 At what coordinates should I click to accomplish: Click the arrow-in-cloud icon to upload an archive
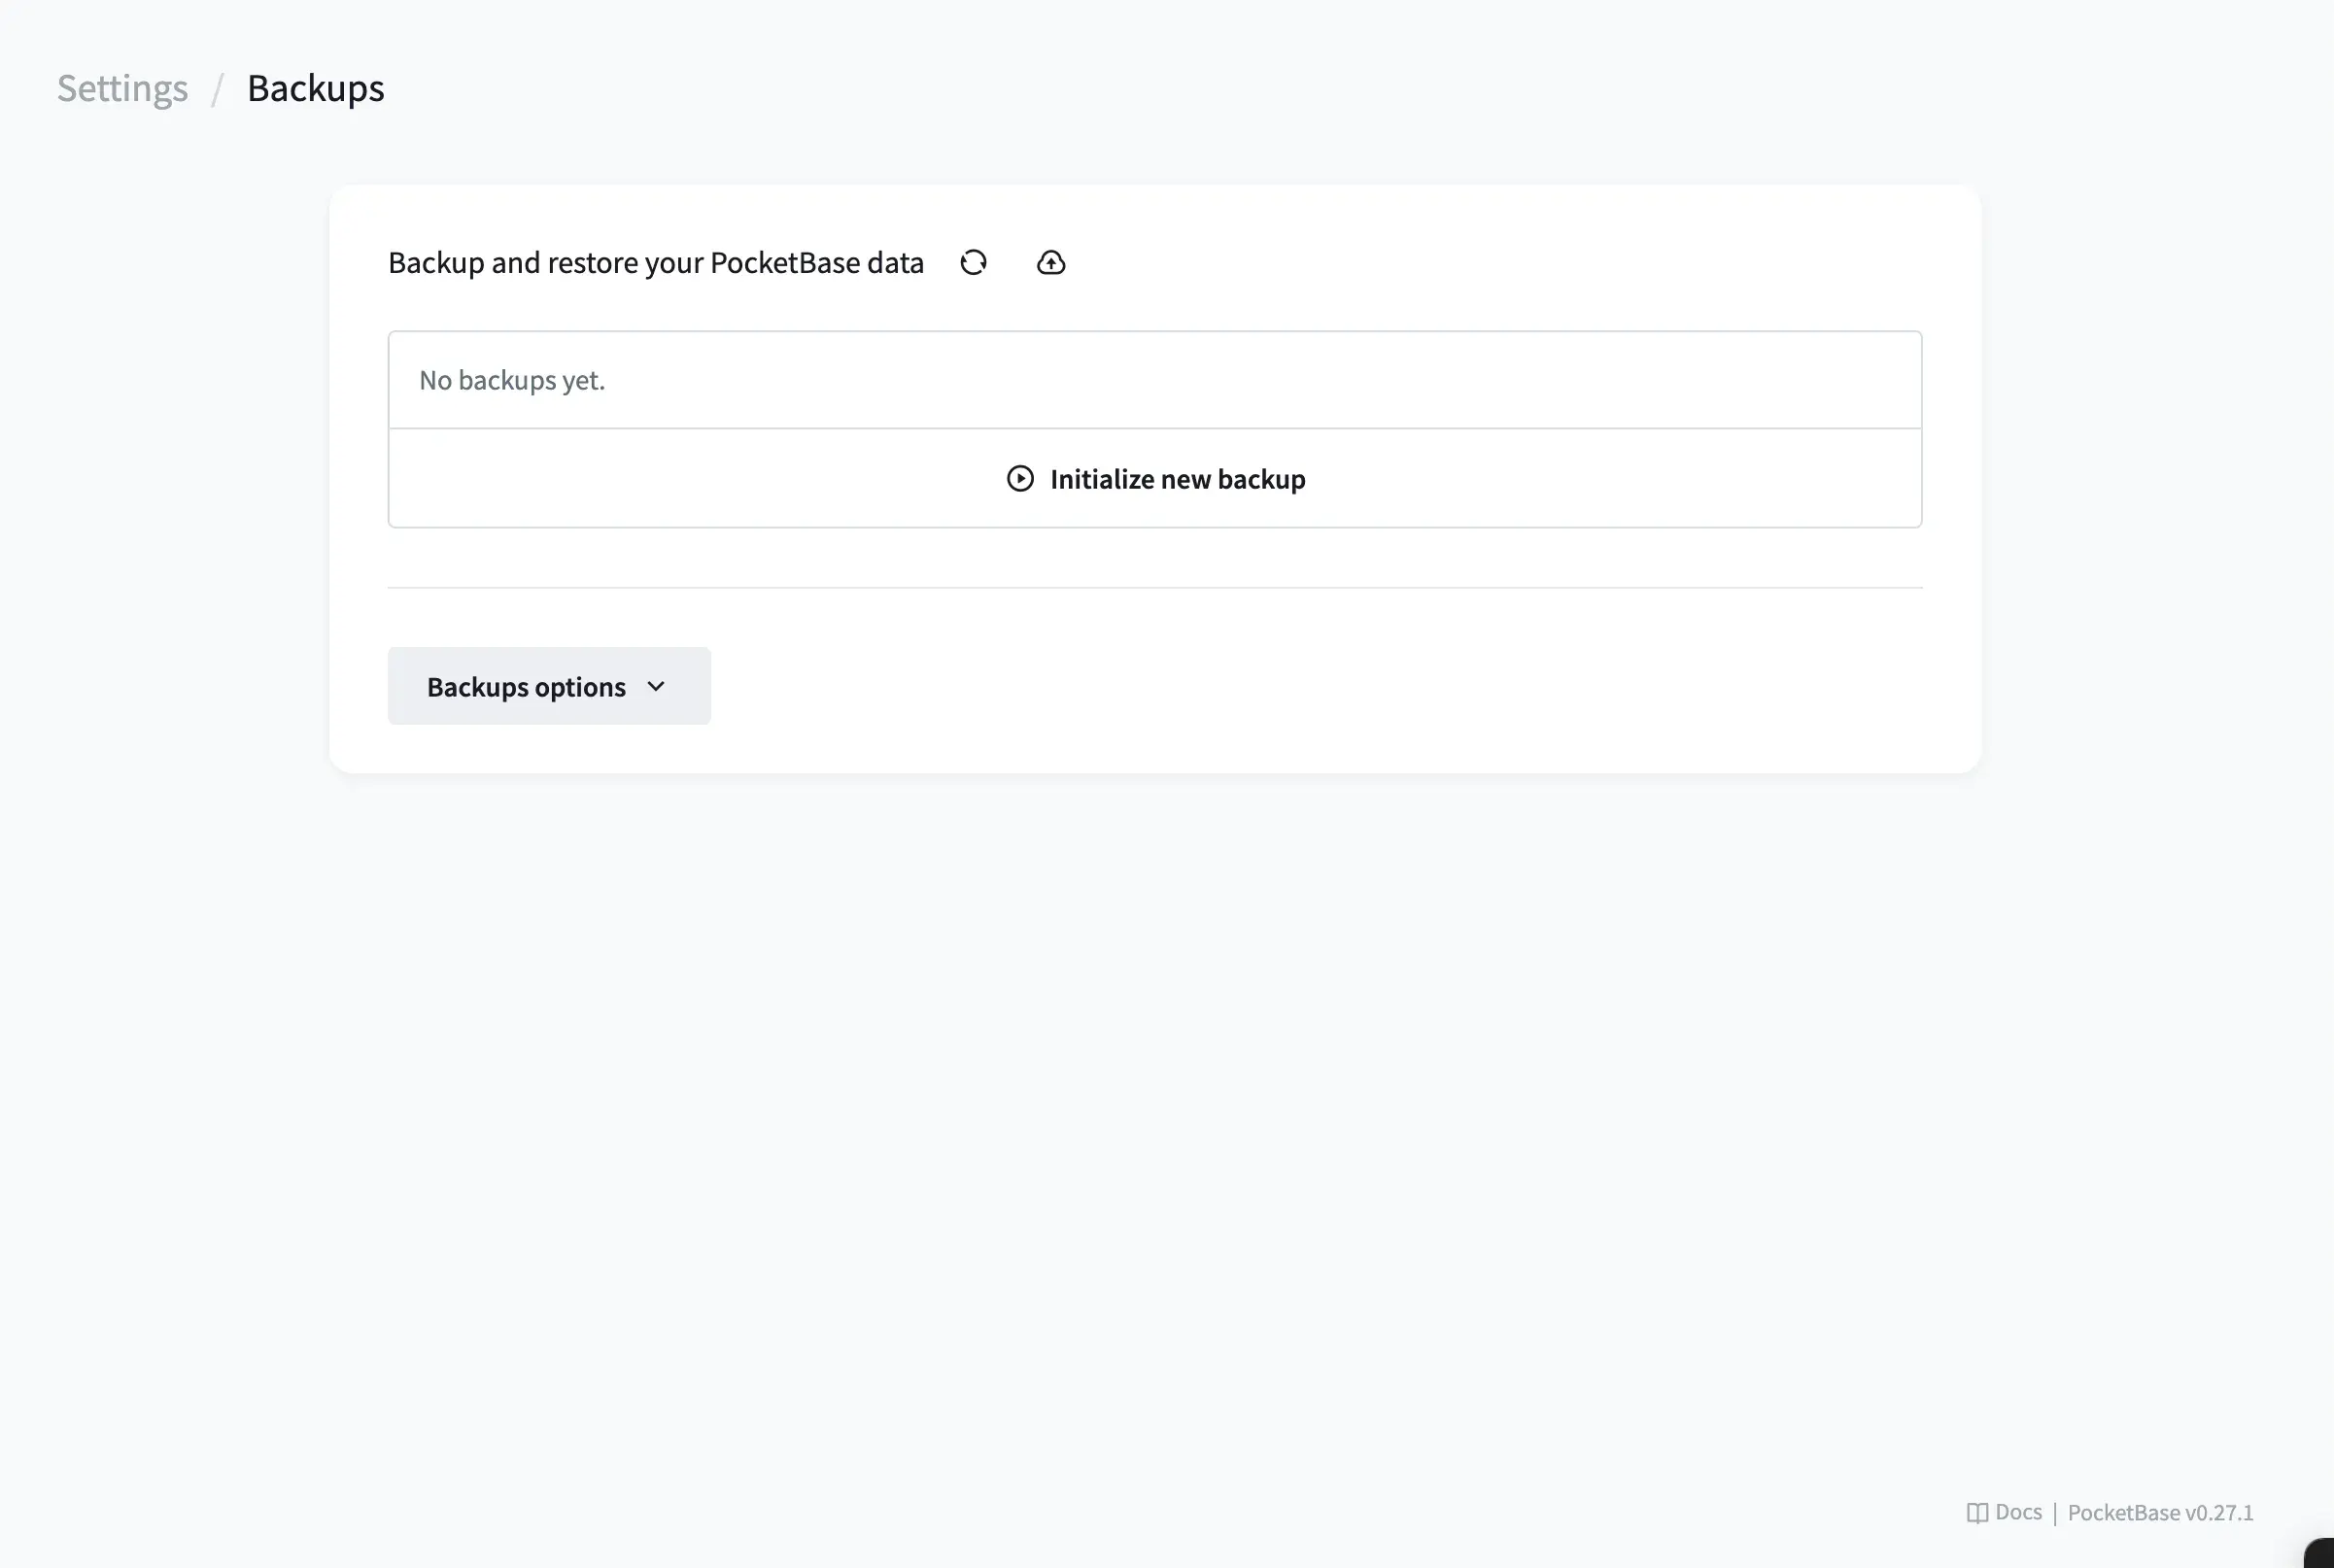click(x=1051, y=262)
